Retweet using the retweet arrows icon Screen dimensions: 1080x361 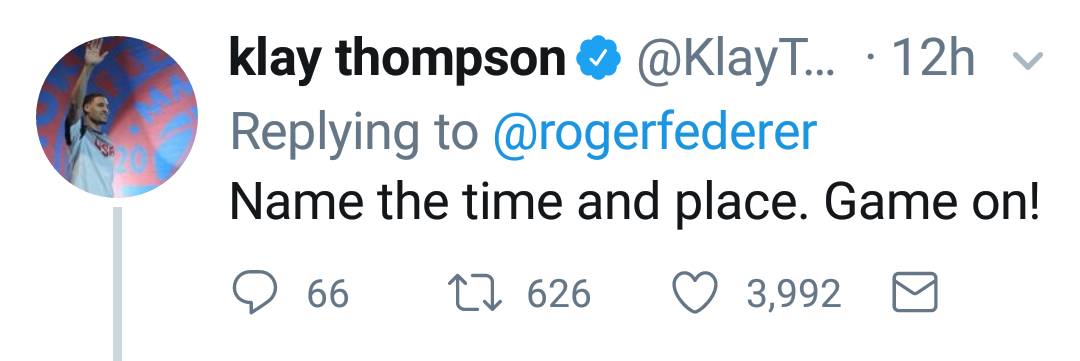pos(476,293)
